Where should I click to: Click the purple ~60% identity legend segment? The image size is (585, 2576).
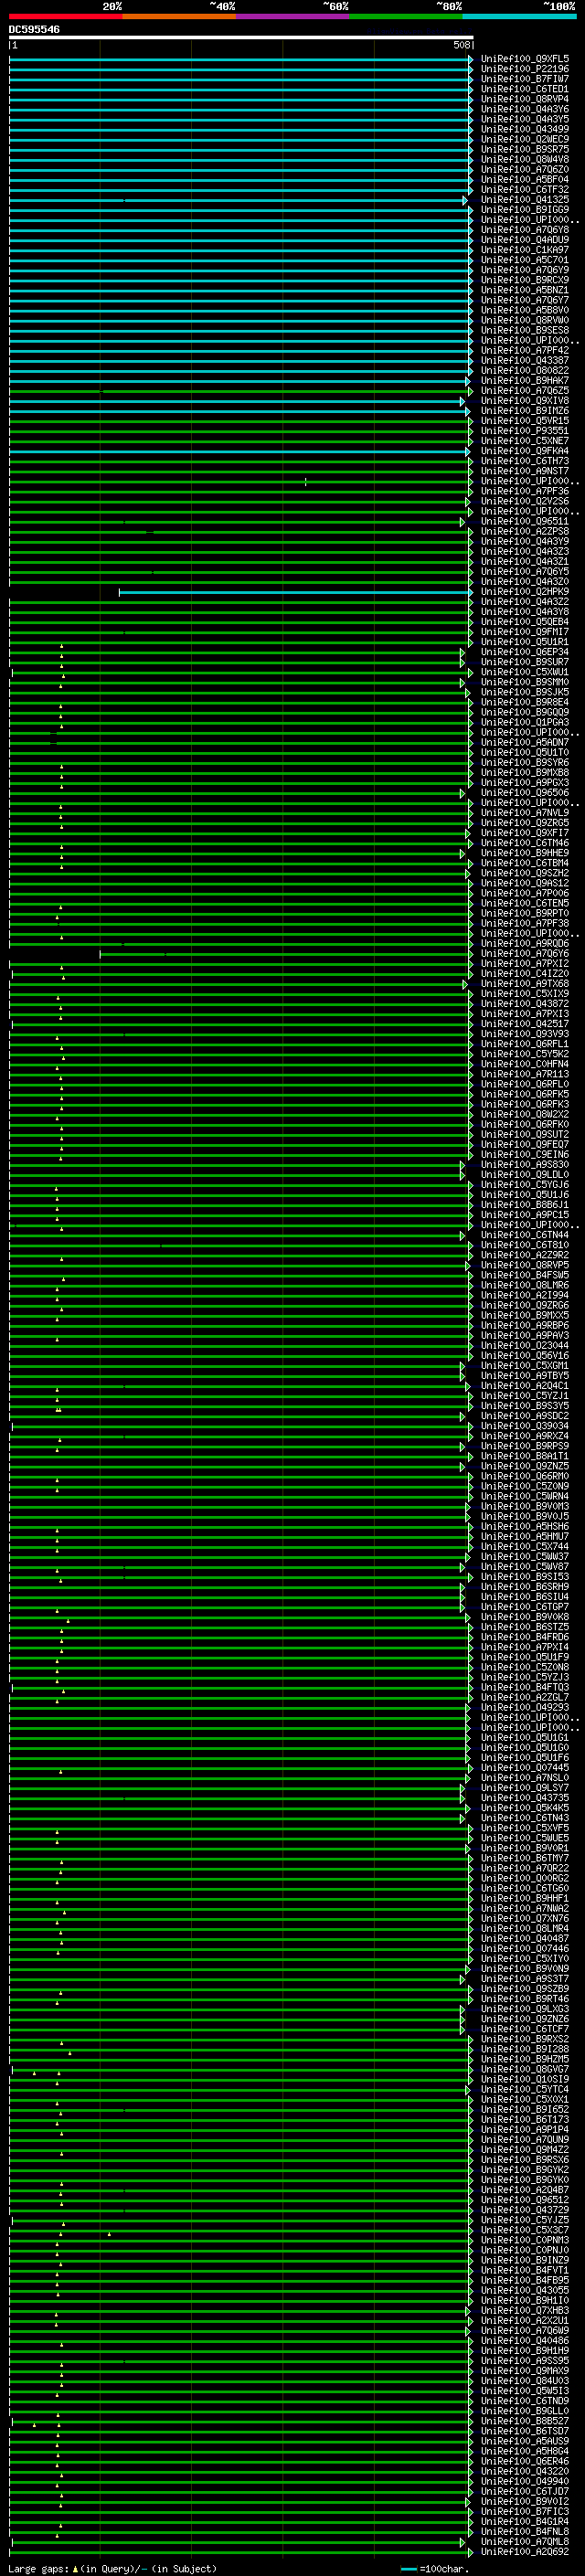[x=292, y=16]
